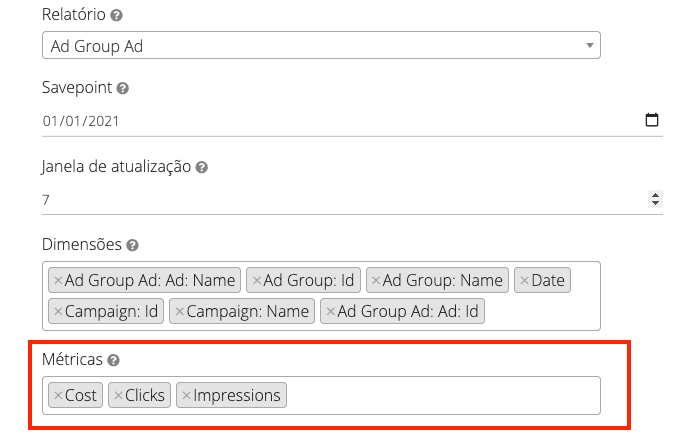Click the Janela de atualização value field
Screen dimensions: 700x437
(x=300, y=200)
